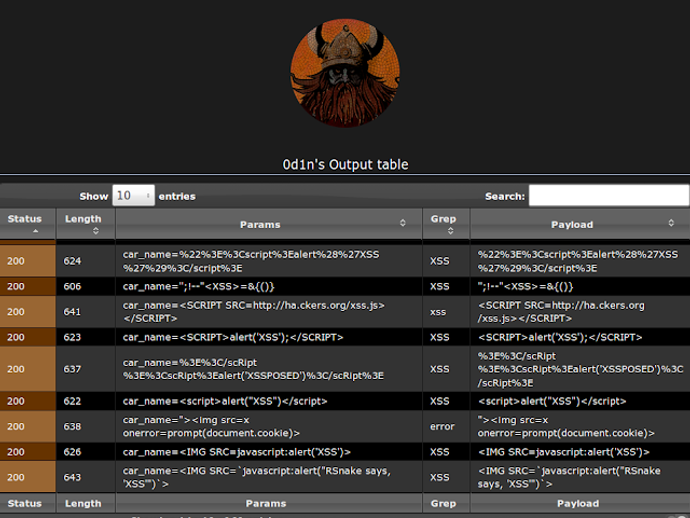Click Payload cell with ha.ckers.org /xss.js
The image size is (690, 518).
click(x=580, y=312)
